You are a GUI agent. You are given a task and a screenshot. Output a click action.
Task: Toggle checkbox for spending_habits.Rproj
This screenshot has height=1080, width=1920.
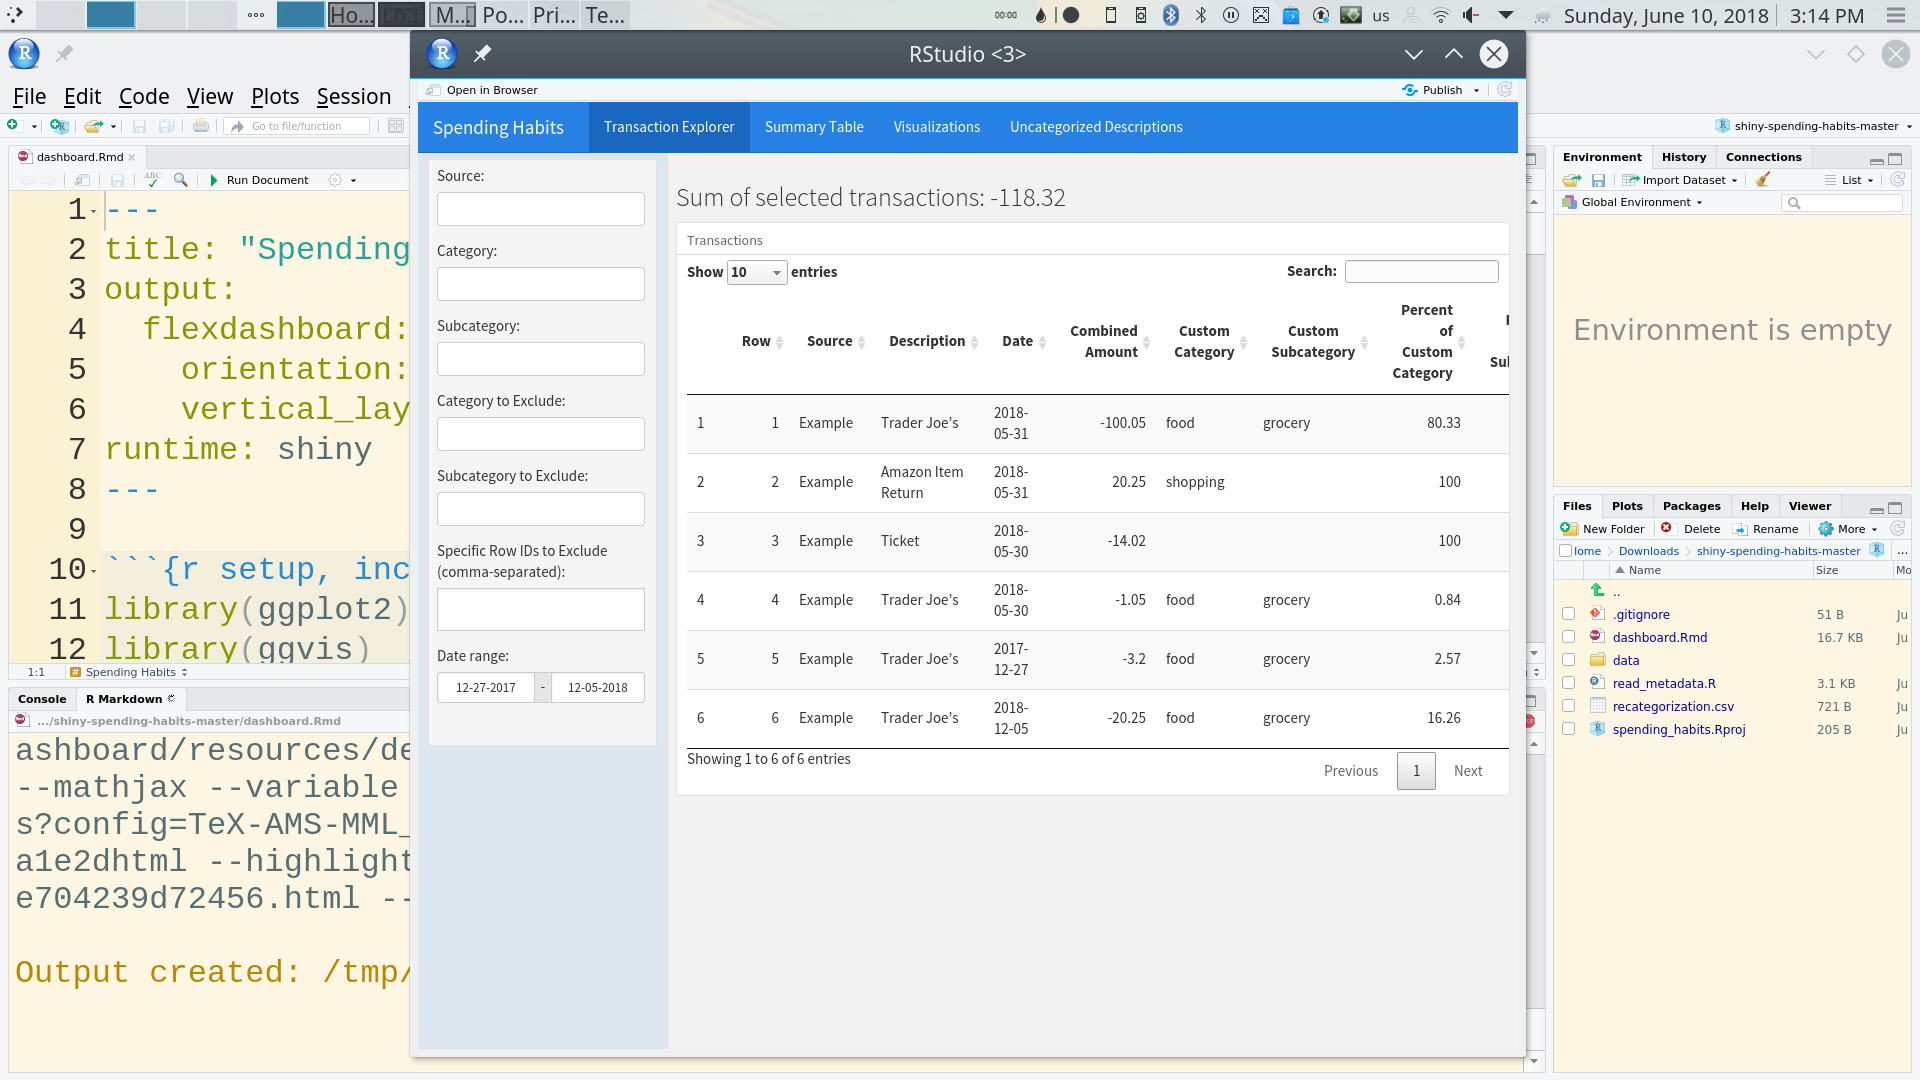(x=1568, y=729)
